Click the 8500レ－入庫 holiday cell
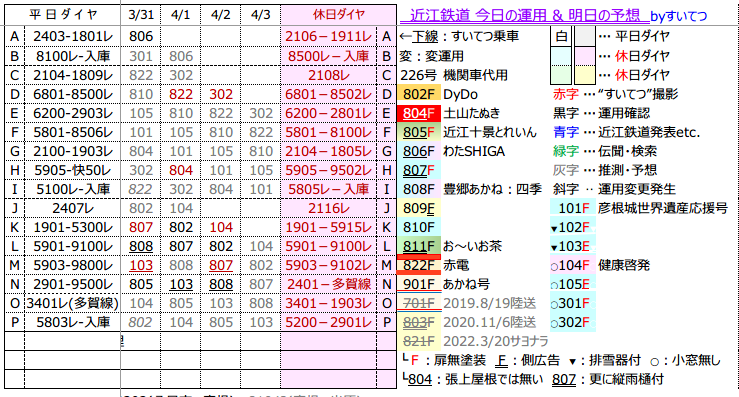The height and width of the screenshot is (397, 739). tap(328, 56)
